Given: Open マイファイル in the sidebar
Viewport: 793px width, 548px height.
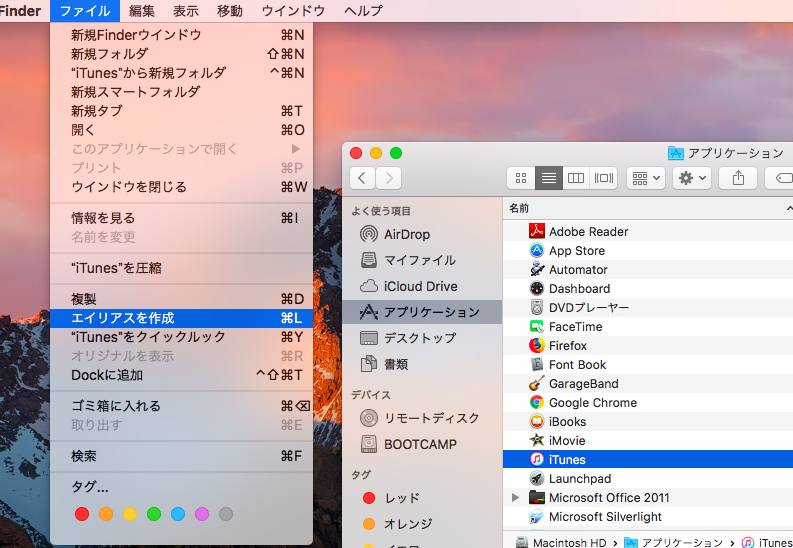Looking at the screenshot, I should click(422, 260).
